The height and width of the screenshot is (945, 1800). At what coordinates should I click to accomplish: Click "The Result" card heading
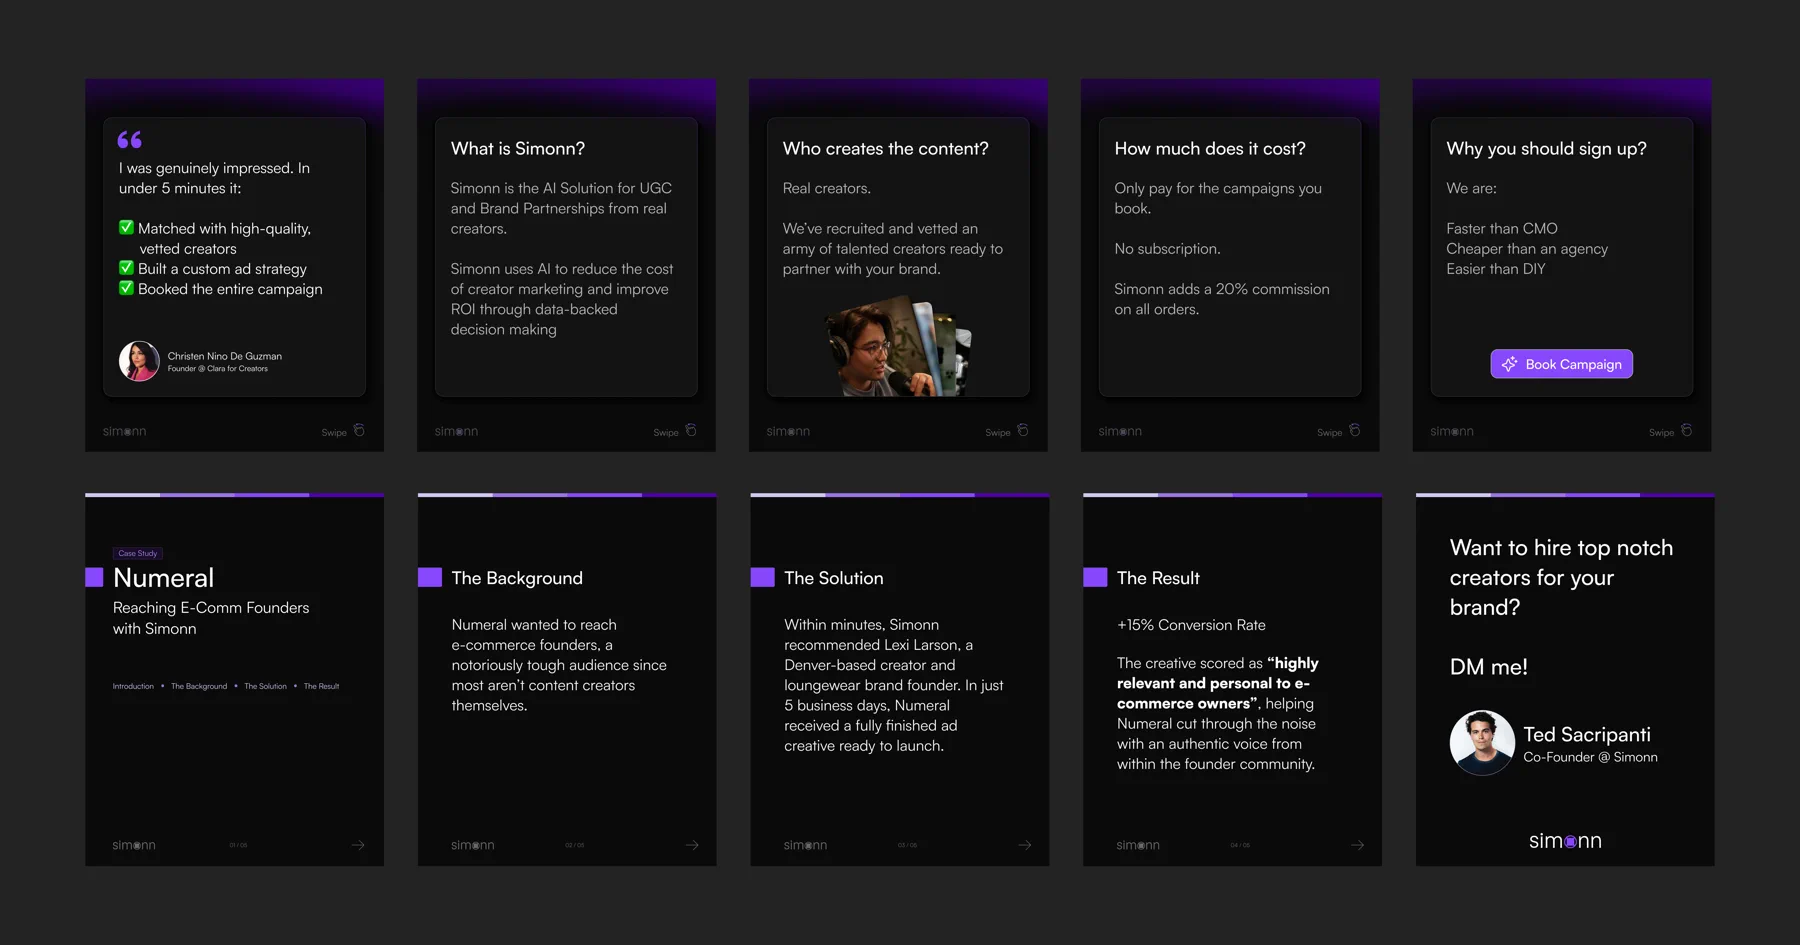coord(1158,578)
